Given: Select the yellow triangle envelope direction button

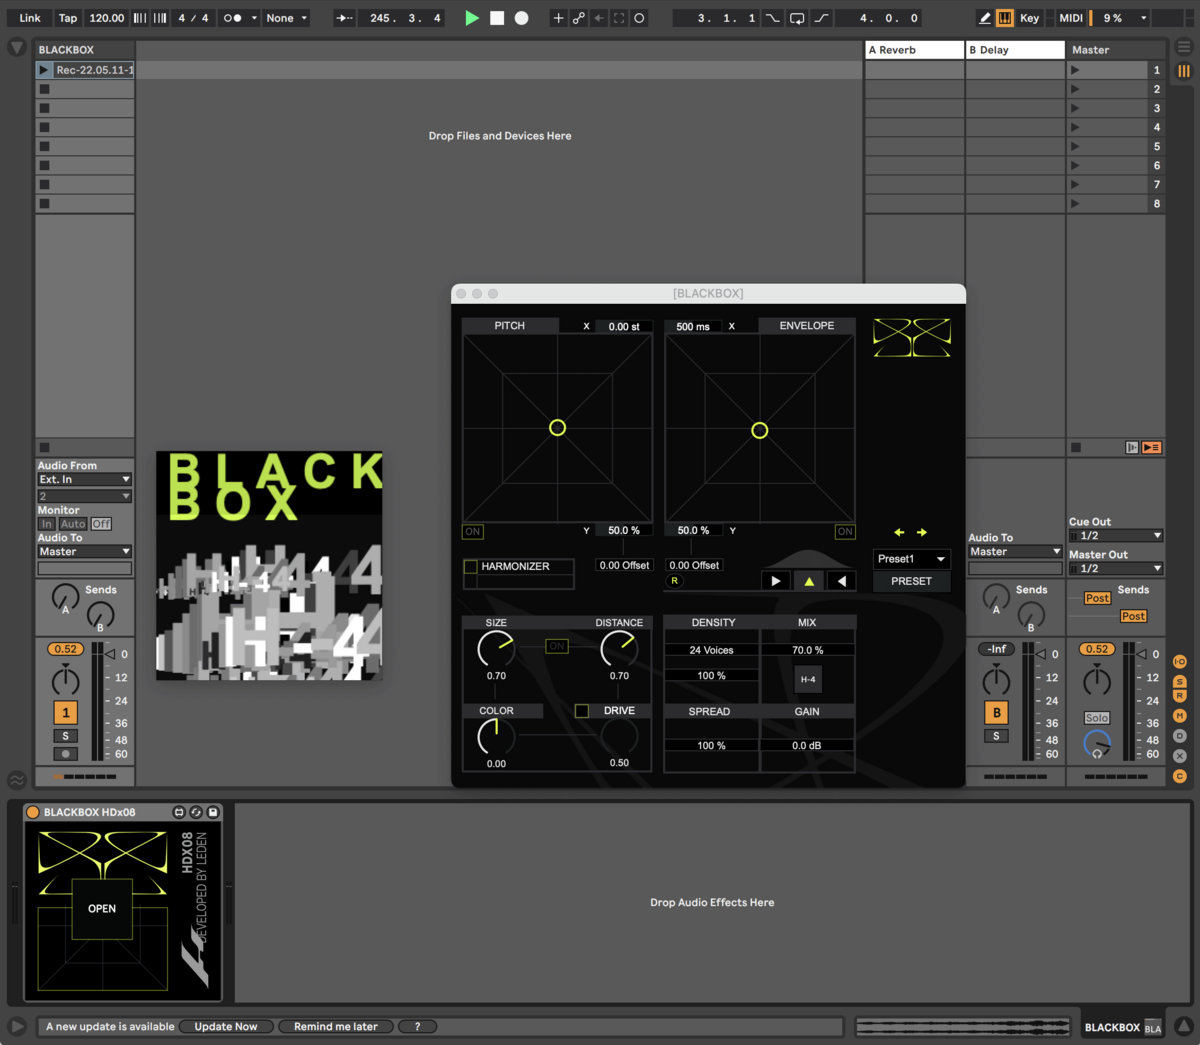Looking at the screenshot, I should click(809, 581).
